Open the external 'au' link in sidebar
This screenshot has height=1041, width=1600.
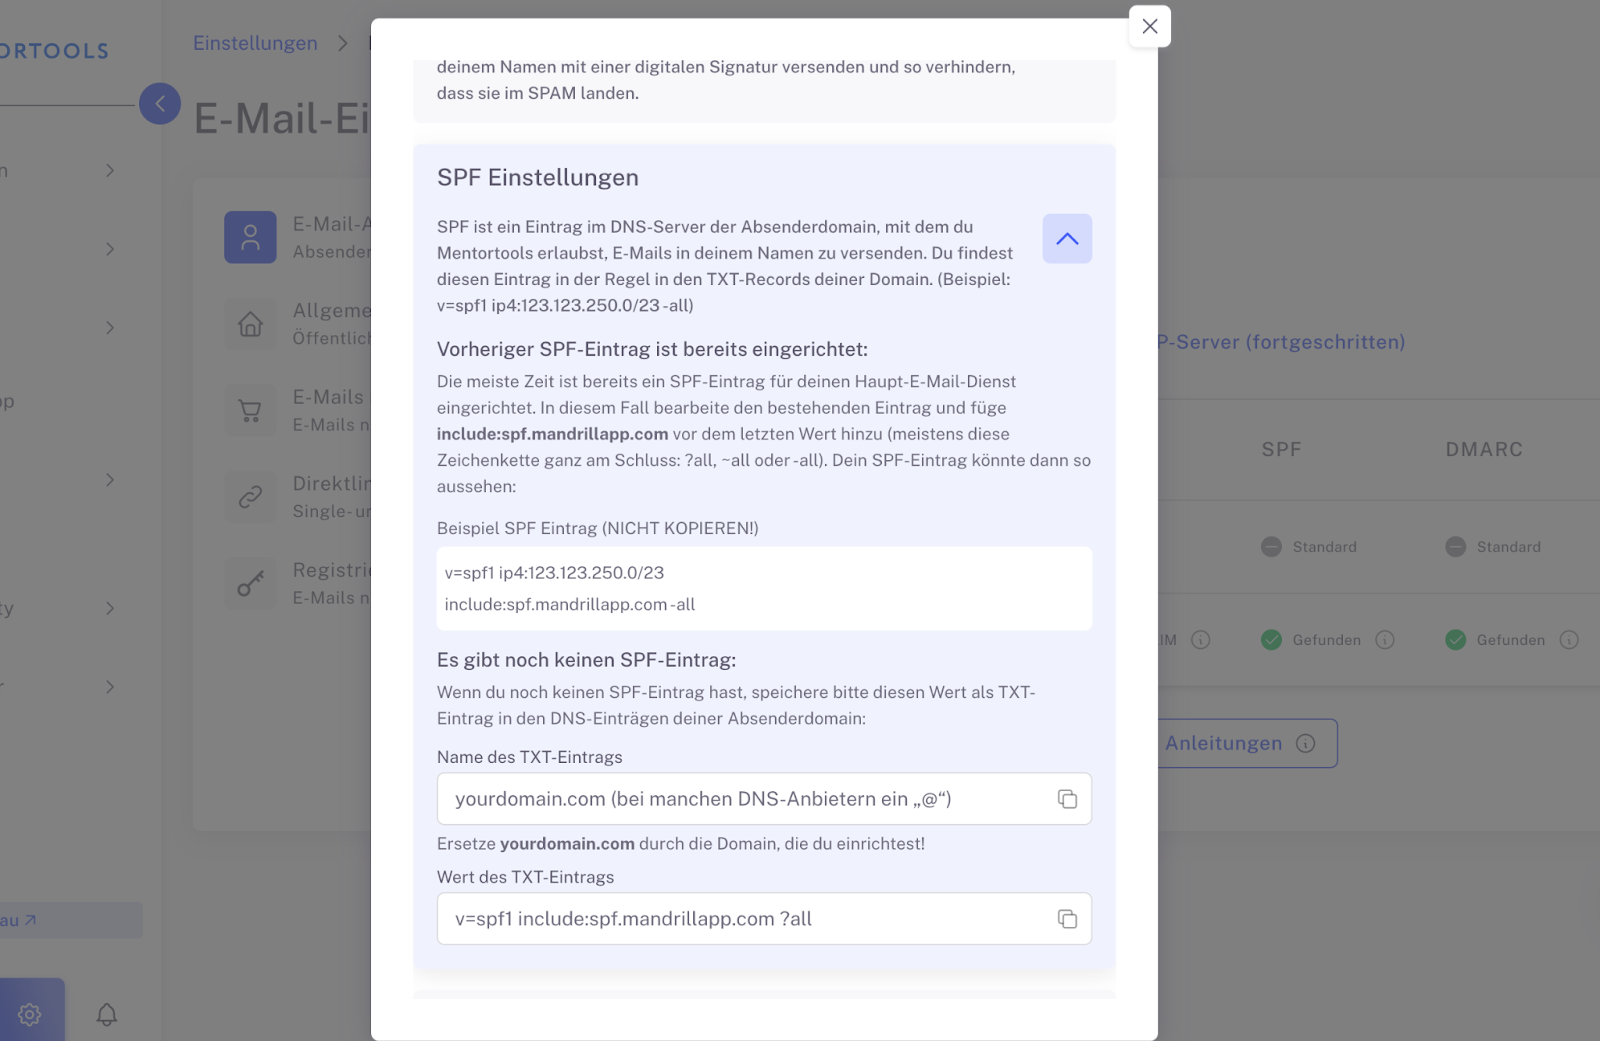70,920
